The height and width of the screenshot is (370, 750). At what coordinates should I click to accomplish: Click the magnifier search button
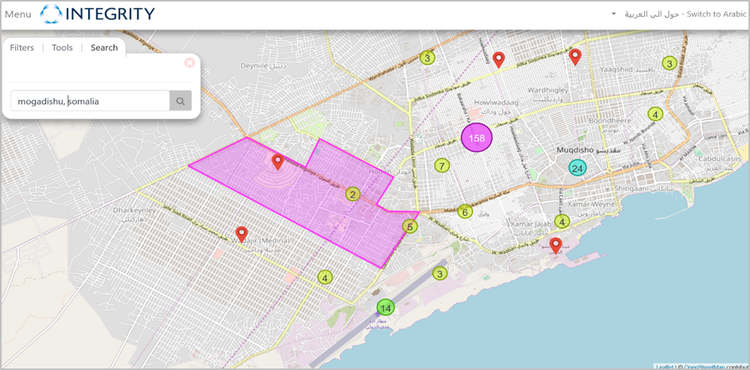(180, 101)
